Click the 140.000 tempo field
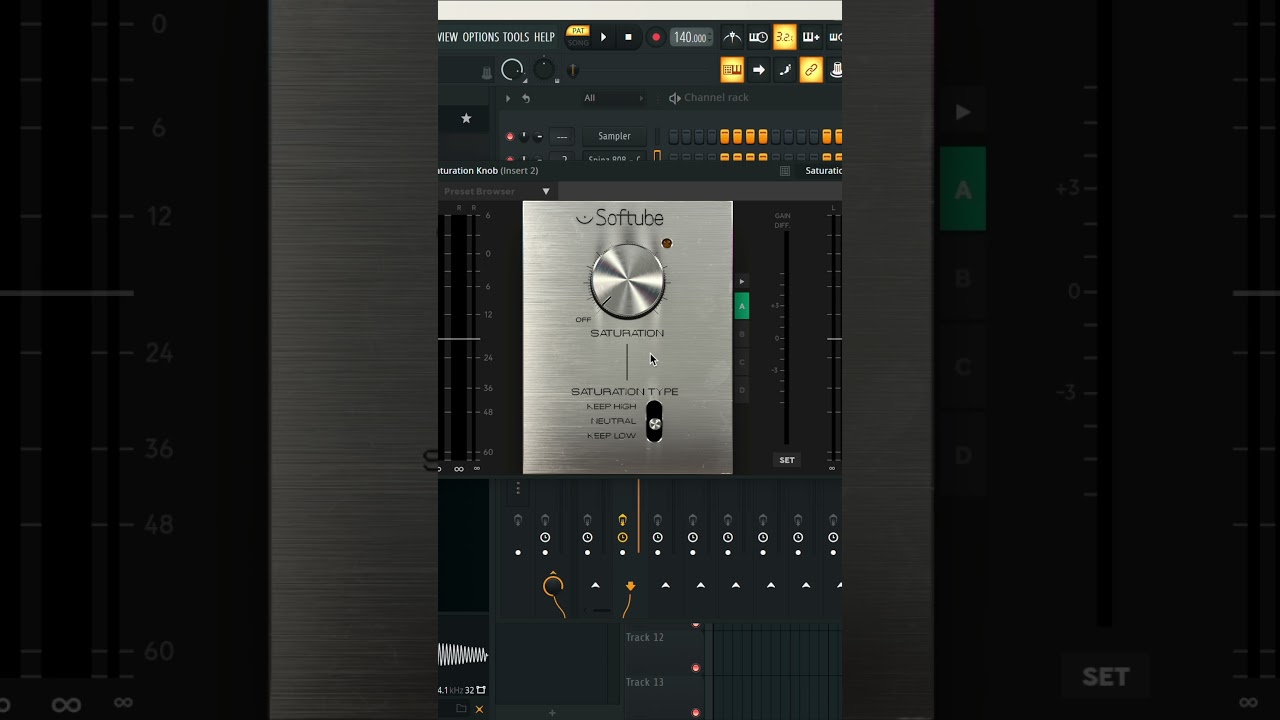Viewport: 1280px width, 720px height. point(690,37)
